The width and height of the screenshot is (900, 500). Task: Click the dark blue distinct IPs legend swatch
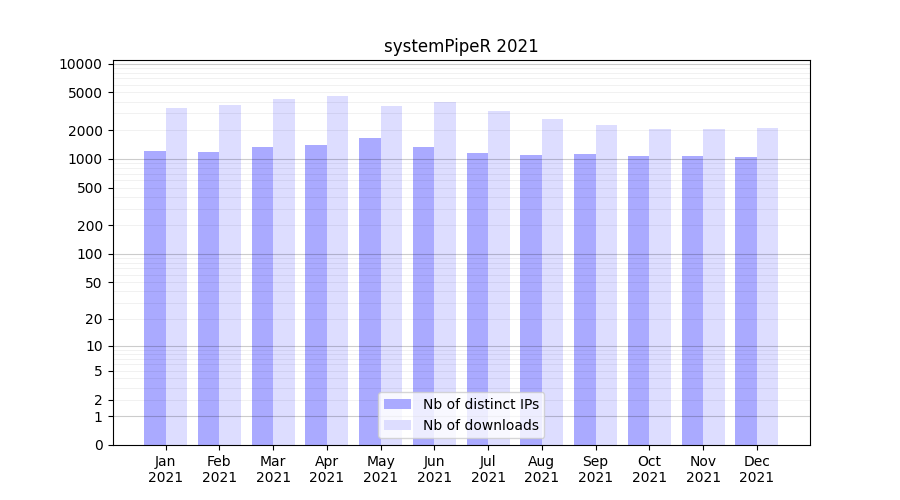point(397,404)
